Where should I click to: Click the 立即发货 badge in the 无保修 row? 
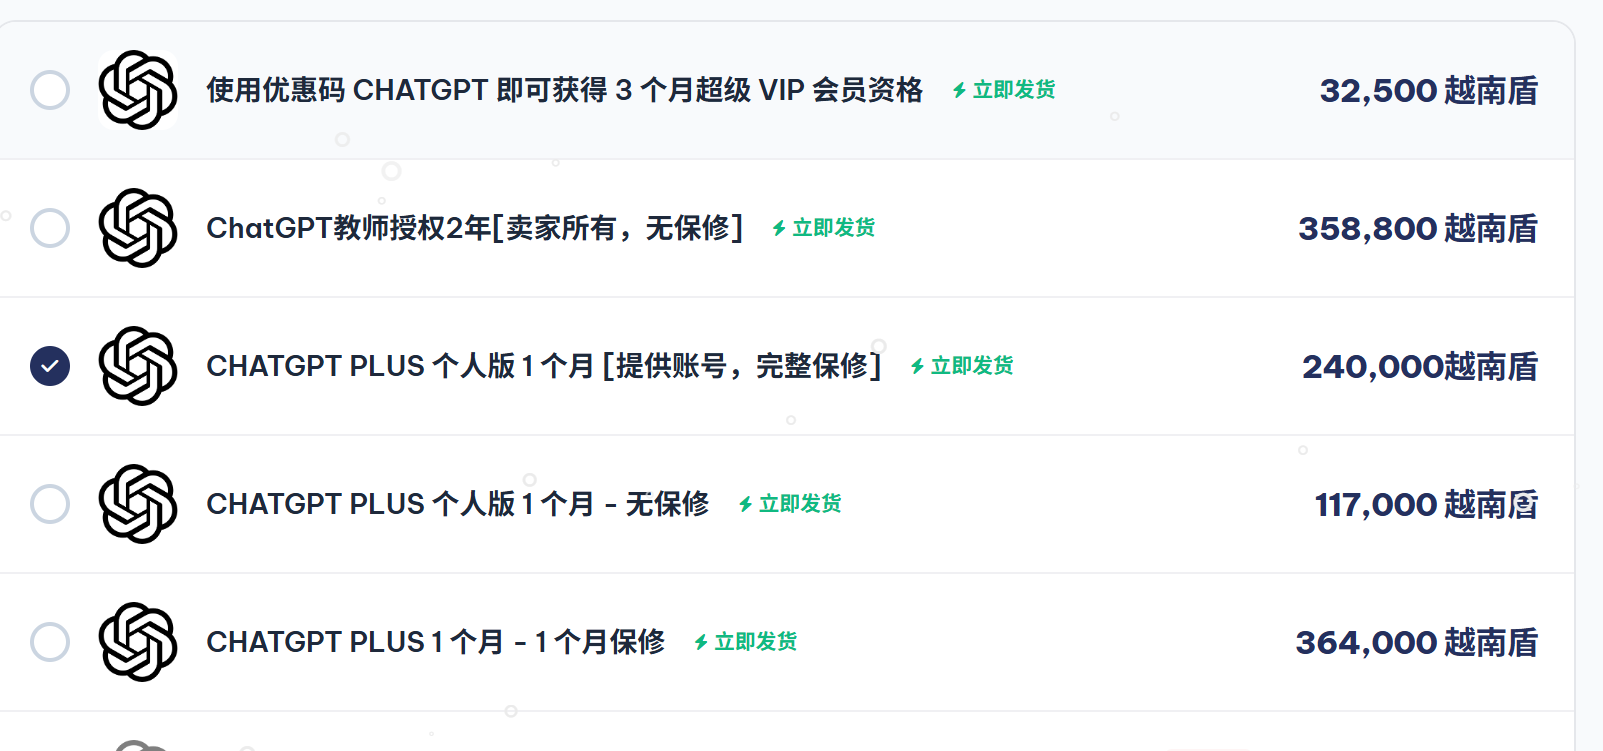pos(790,504)
